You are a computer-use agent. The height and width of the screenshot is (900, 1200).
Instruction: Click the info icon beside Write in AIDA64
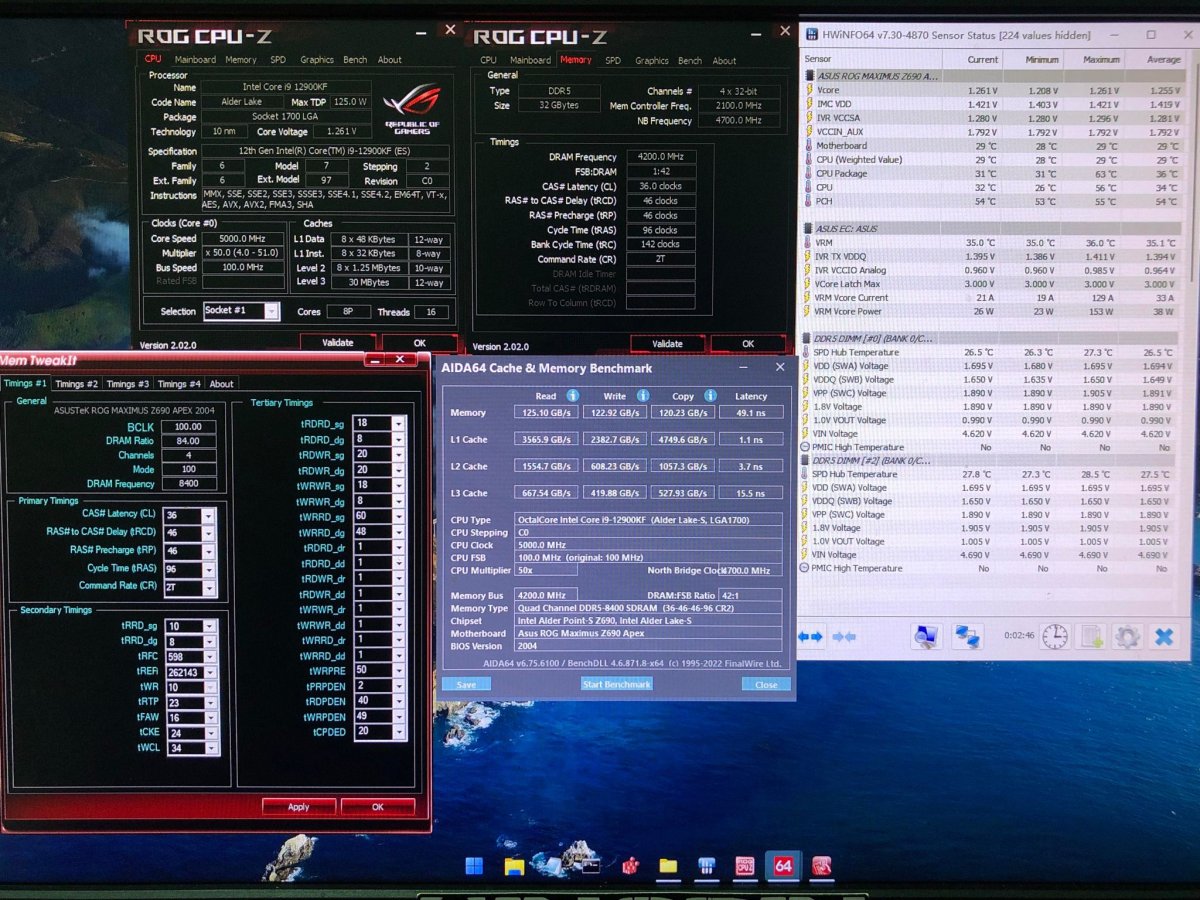tap(643, 396)
